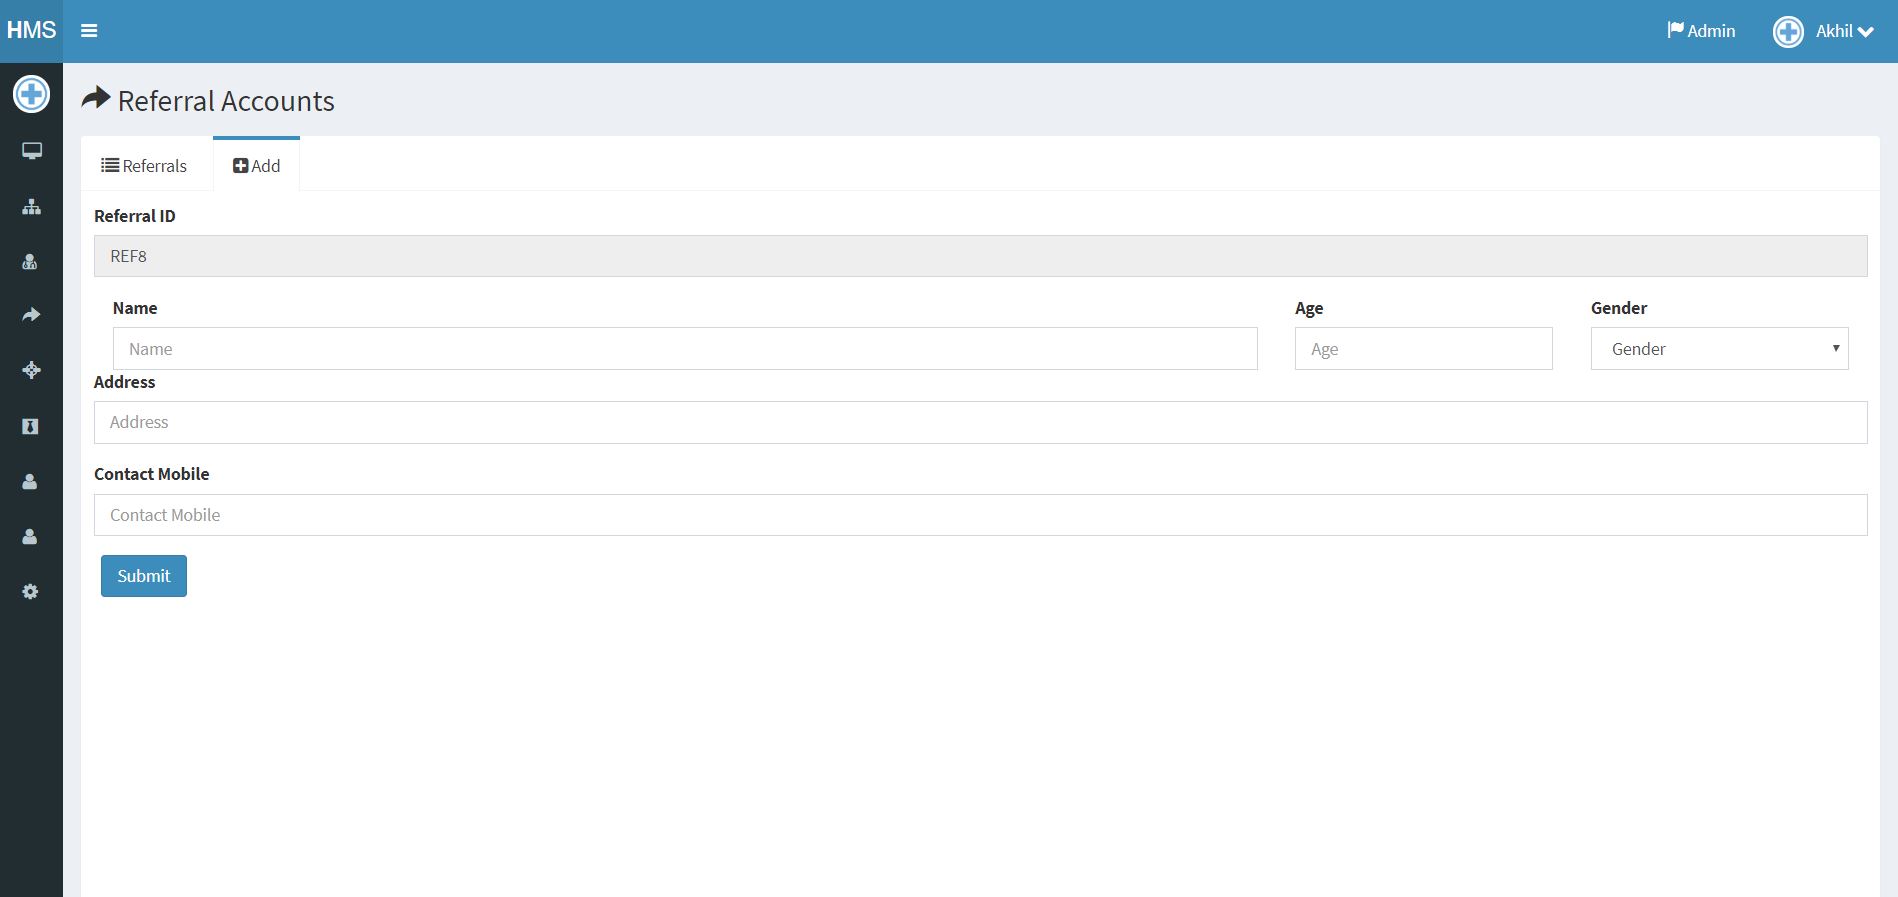Open the necktie staff icon in sidebar
This screenshot has width=1898, height=897.
point(30,427)
